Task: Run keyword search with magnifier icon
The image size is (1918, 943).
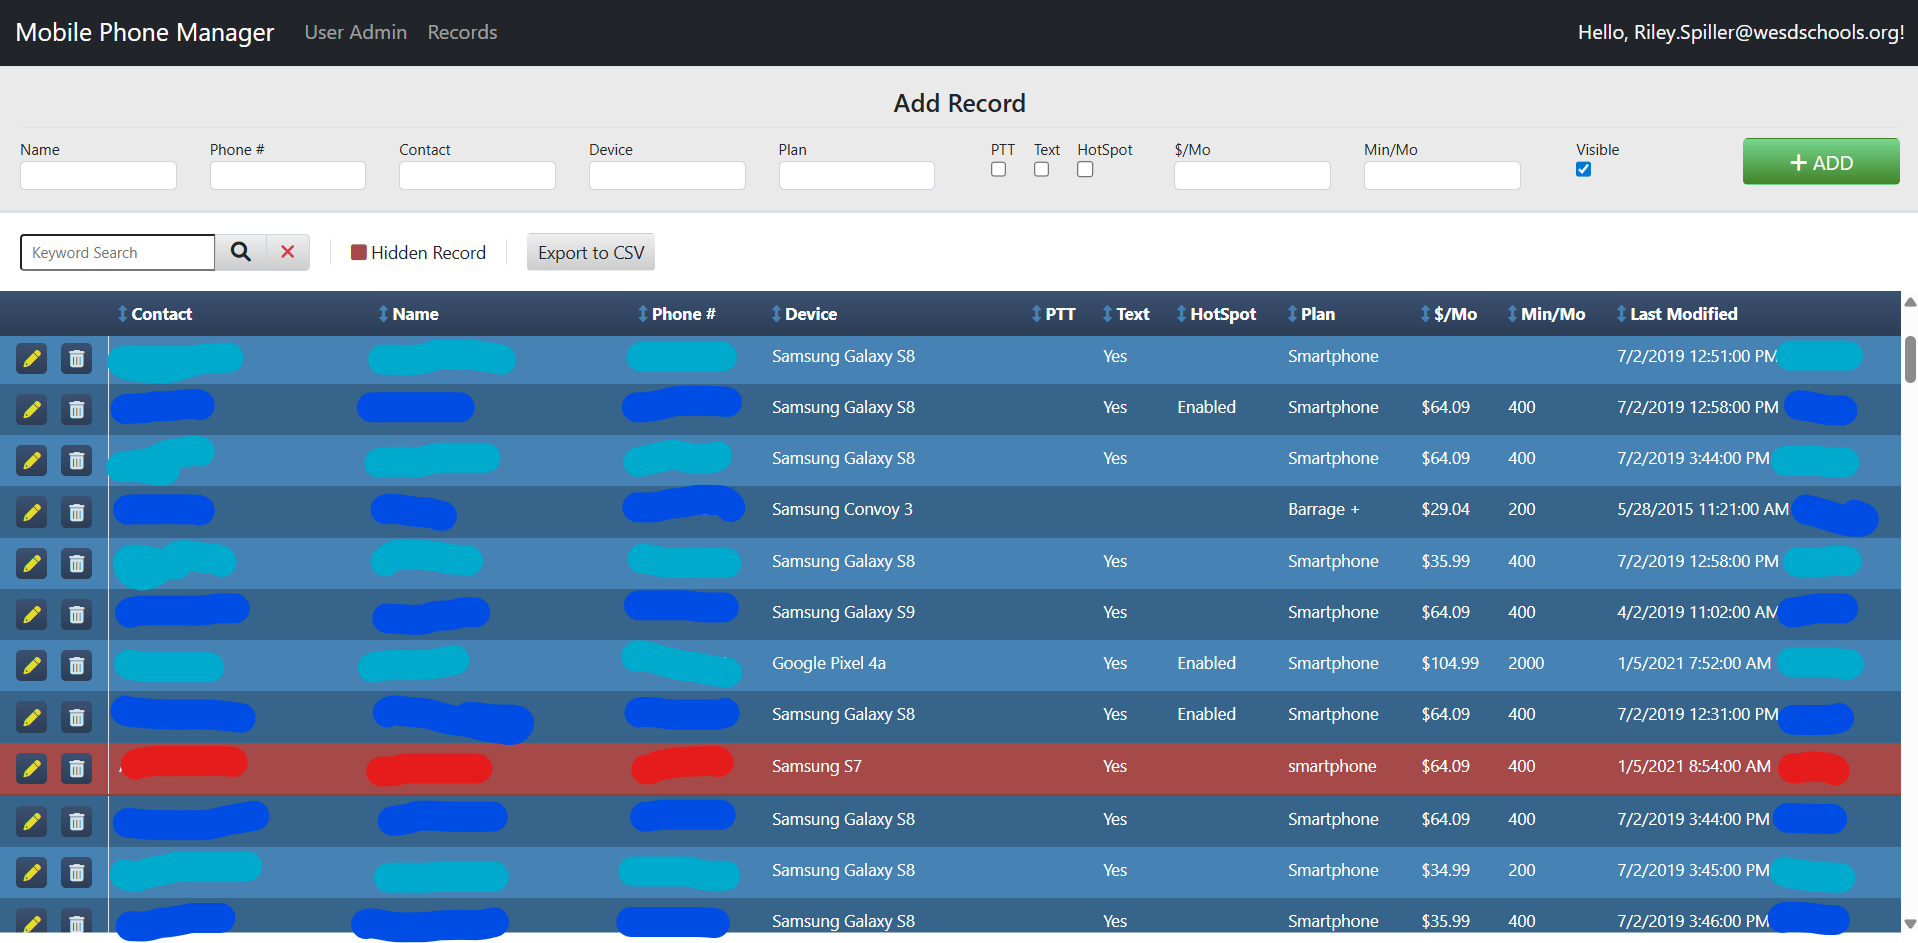Action: [241, 252]
